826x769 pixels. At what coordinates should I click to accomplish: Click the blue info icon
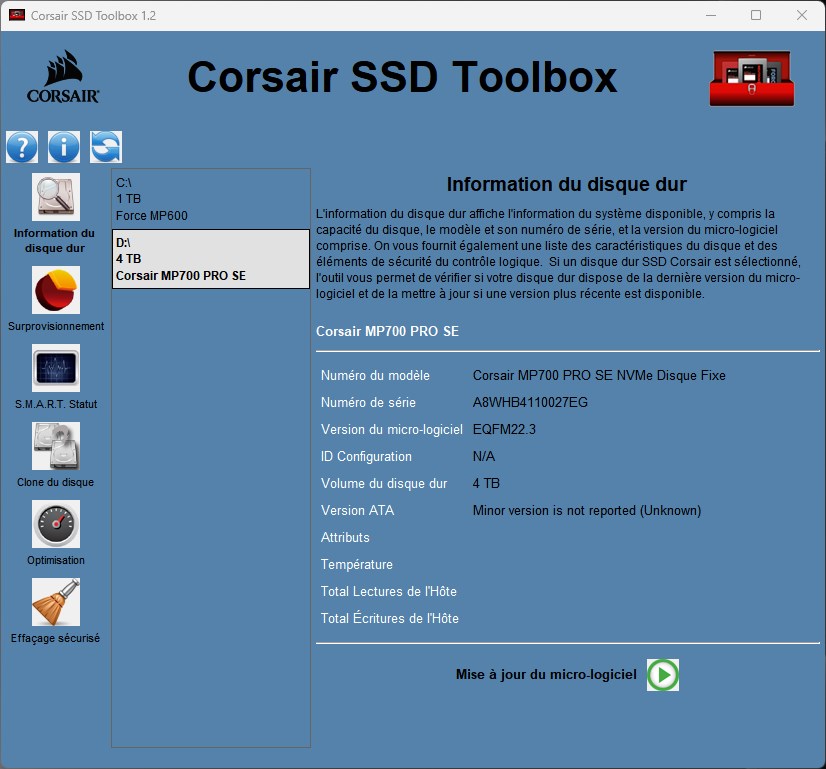click(64, 147)
